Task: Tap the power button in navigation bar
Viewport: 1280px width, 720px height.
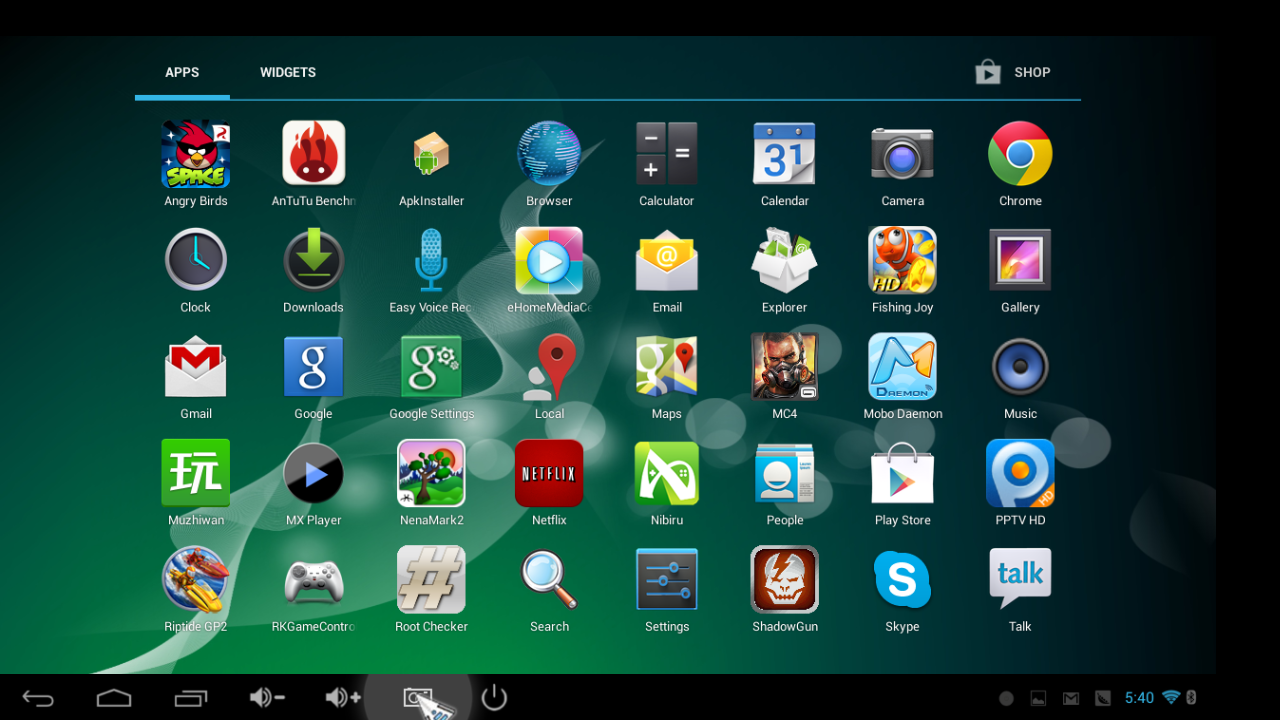Action: point(495,698)
